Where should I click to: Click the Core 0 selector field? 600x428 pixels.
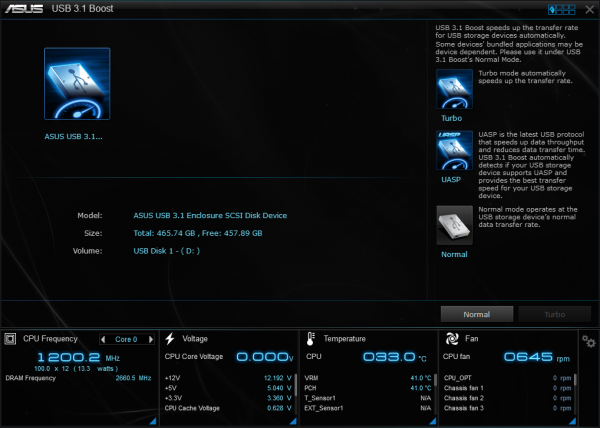coord(126,339)
